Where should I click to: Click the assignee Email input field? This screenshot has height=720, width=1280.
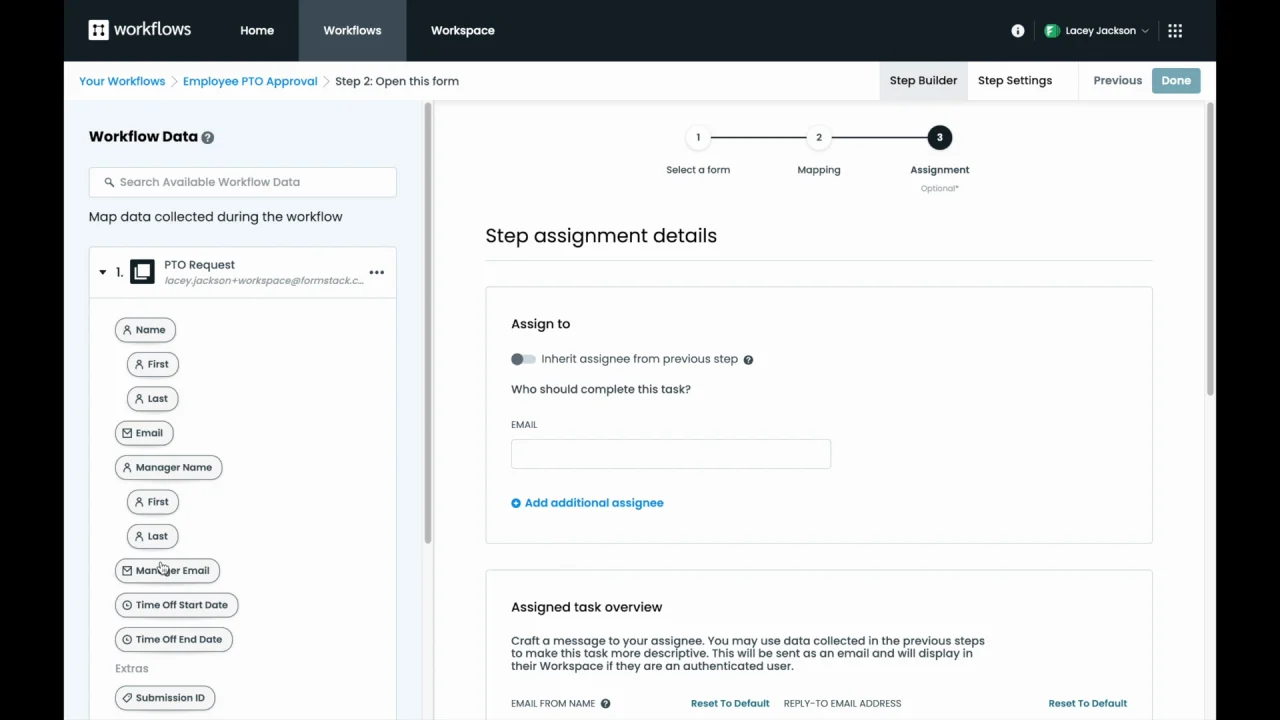click(670, 454)
